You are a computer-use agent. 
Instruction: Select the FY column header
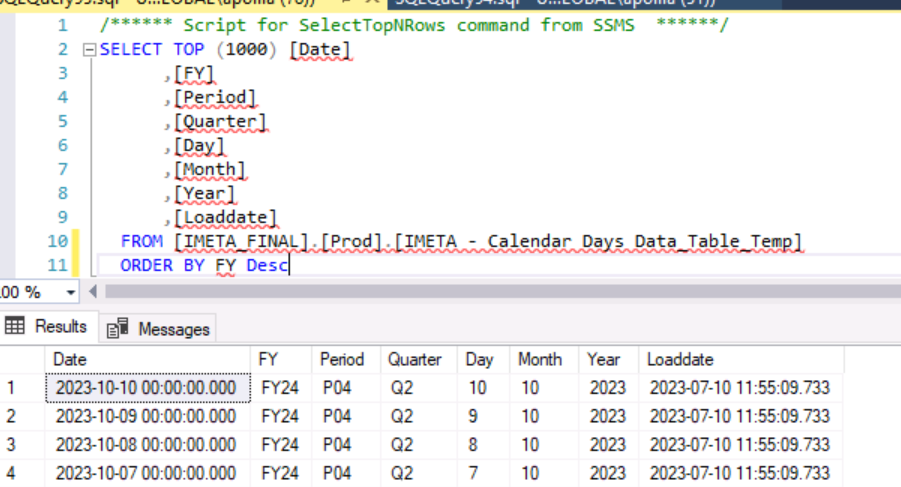point(268,359)
